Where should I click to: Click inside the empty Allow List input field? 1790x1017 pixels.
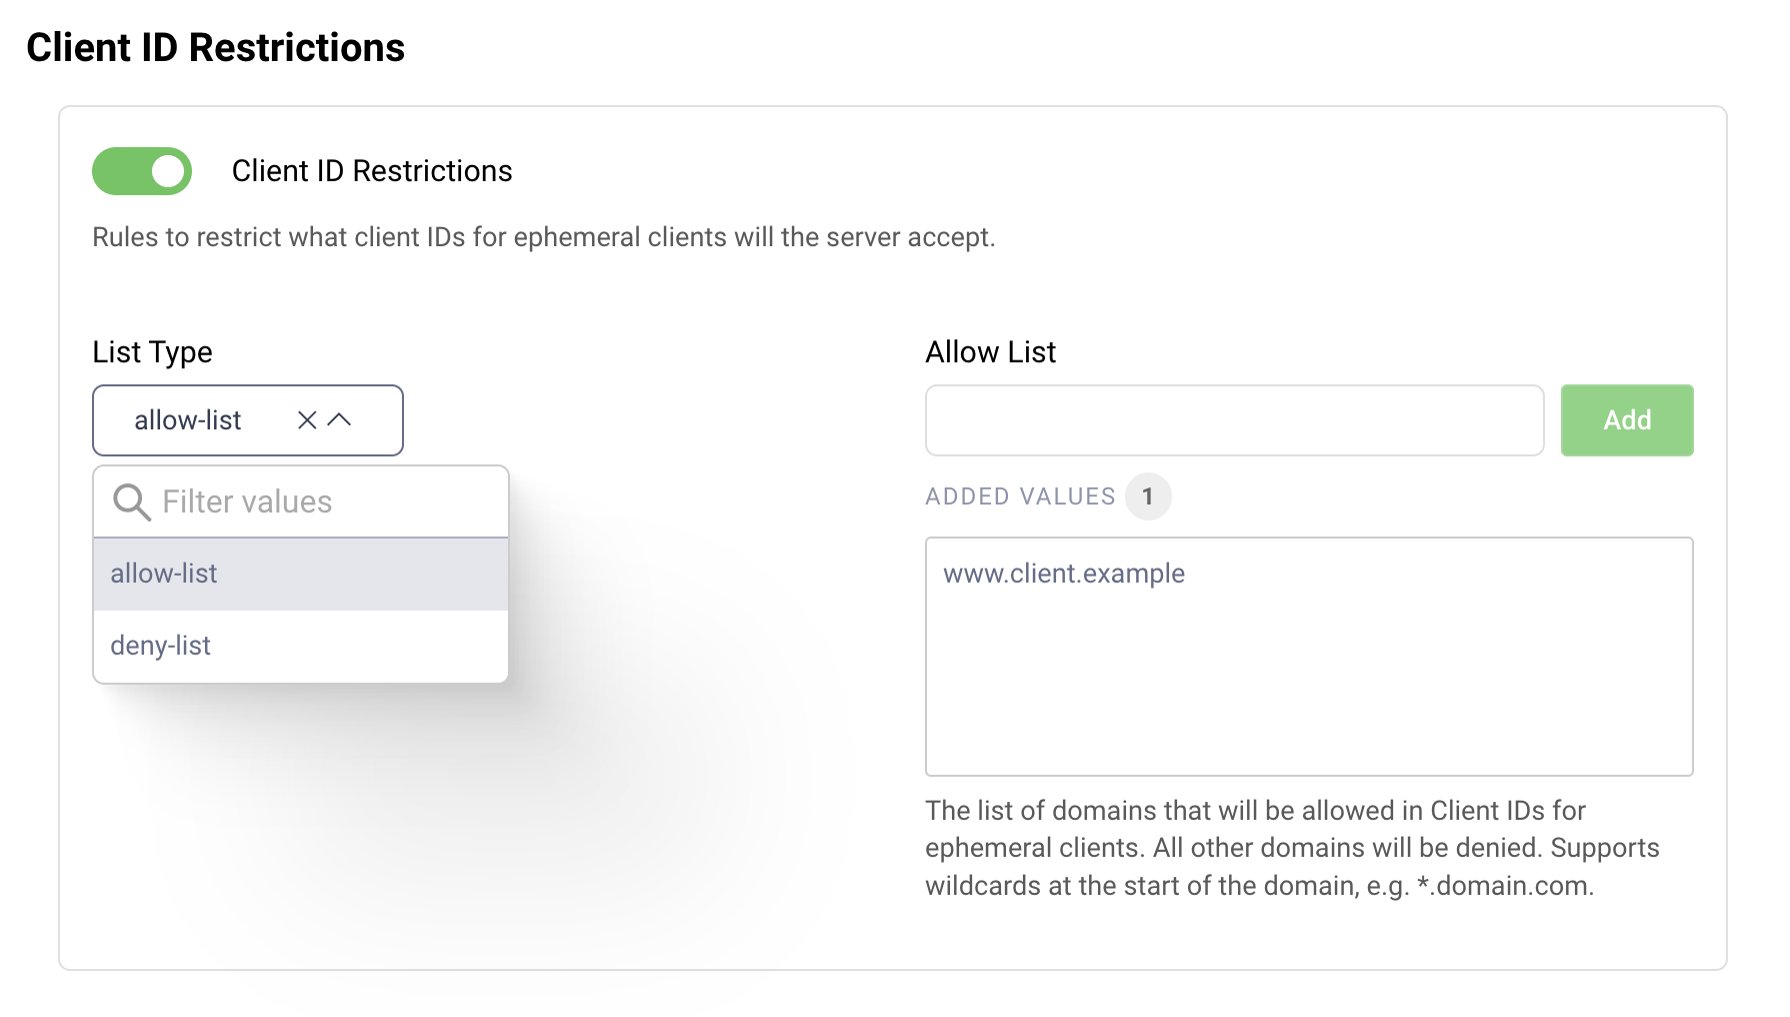point(1234,420)
